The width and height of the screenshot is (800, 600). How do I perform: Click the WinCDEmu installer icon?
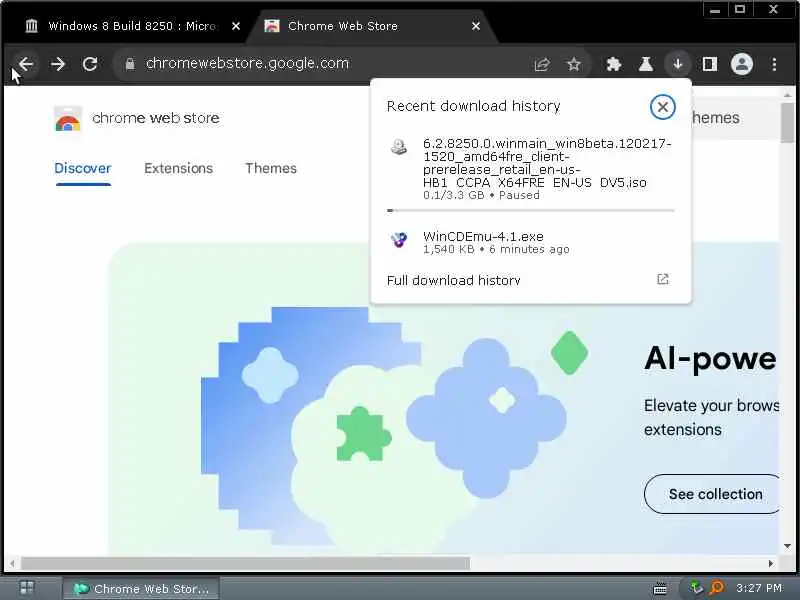coord(399,239)
